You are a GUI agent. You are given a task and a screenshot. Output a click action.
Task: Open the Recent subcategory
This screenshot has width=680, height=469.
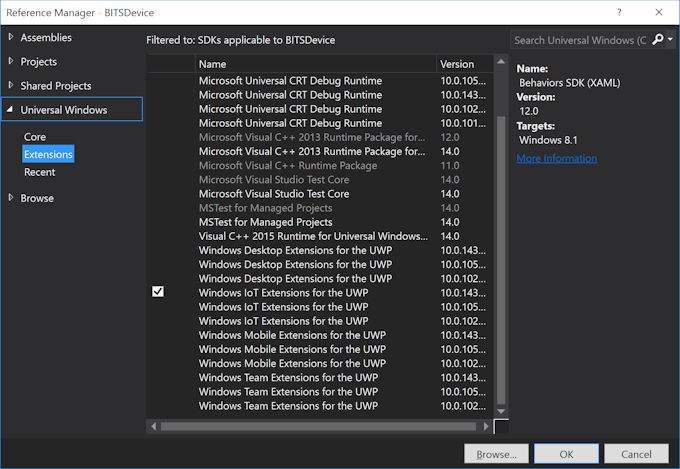(40, 172)
